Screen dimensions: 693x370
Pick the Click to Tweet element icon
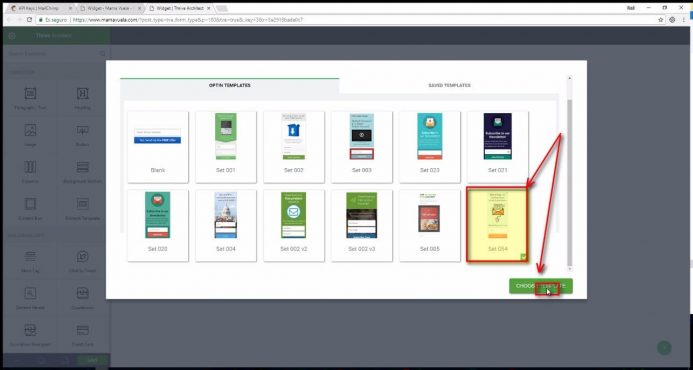tap(83, 256)
